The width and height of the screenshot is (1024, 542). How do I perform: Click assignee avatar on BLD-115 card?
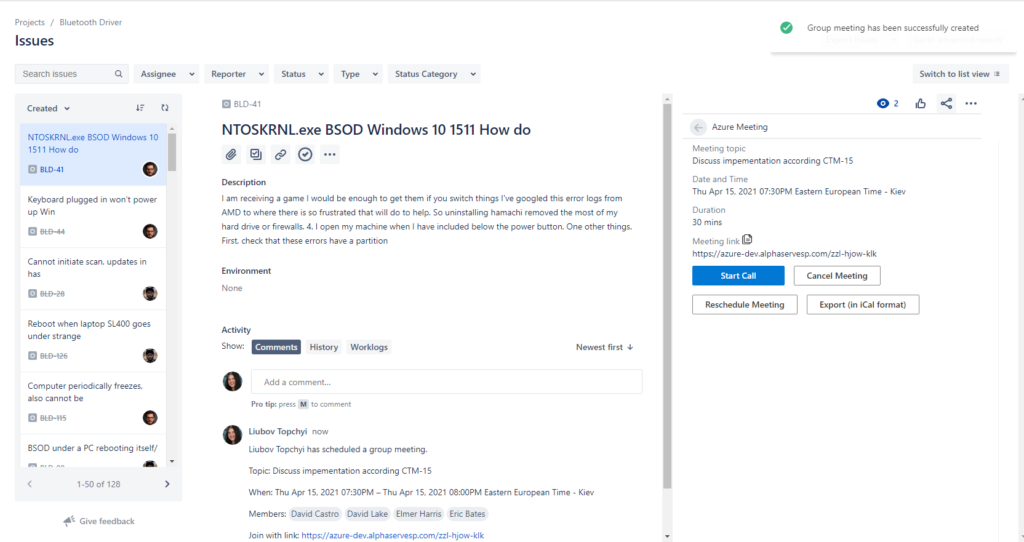tap(150, 417)
